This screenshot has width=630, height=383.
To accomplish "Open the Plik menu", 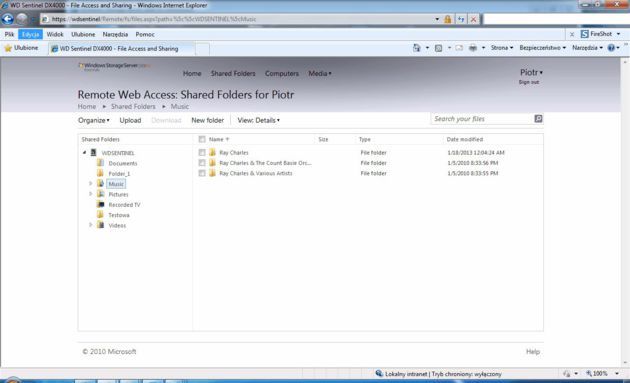I will pos(9,35).
